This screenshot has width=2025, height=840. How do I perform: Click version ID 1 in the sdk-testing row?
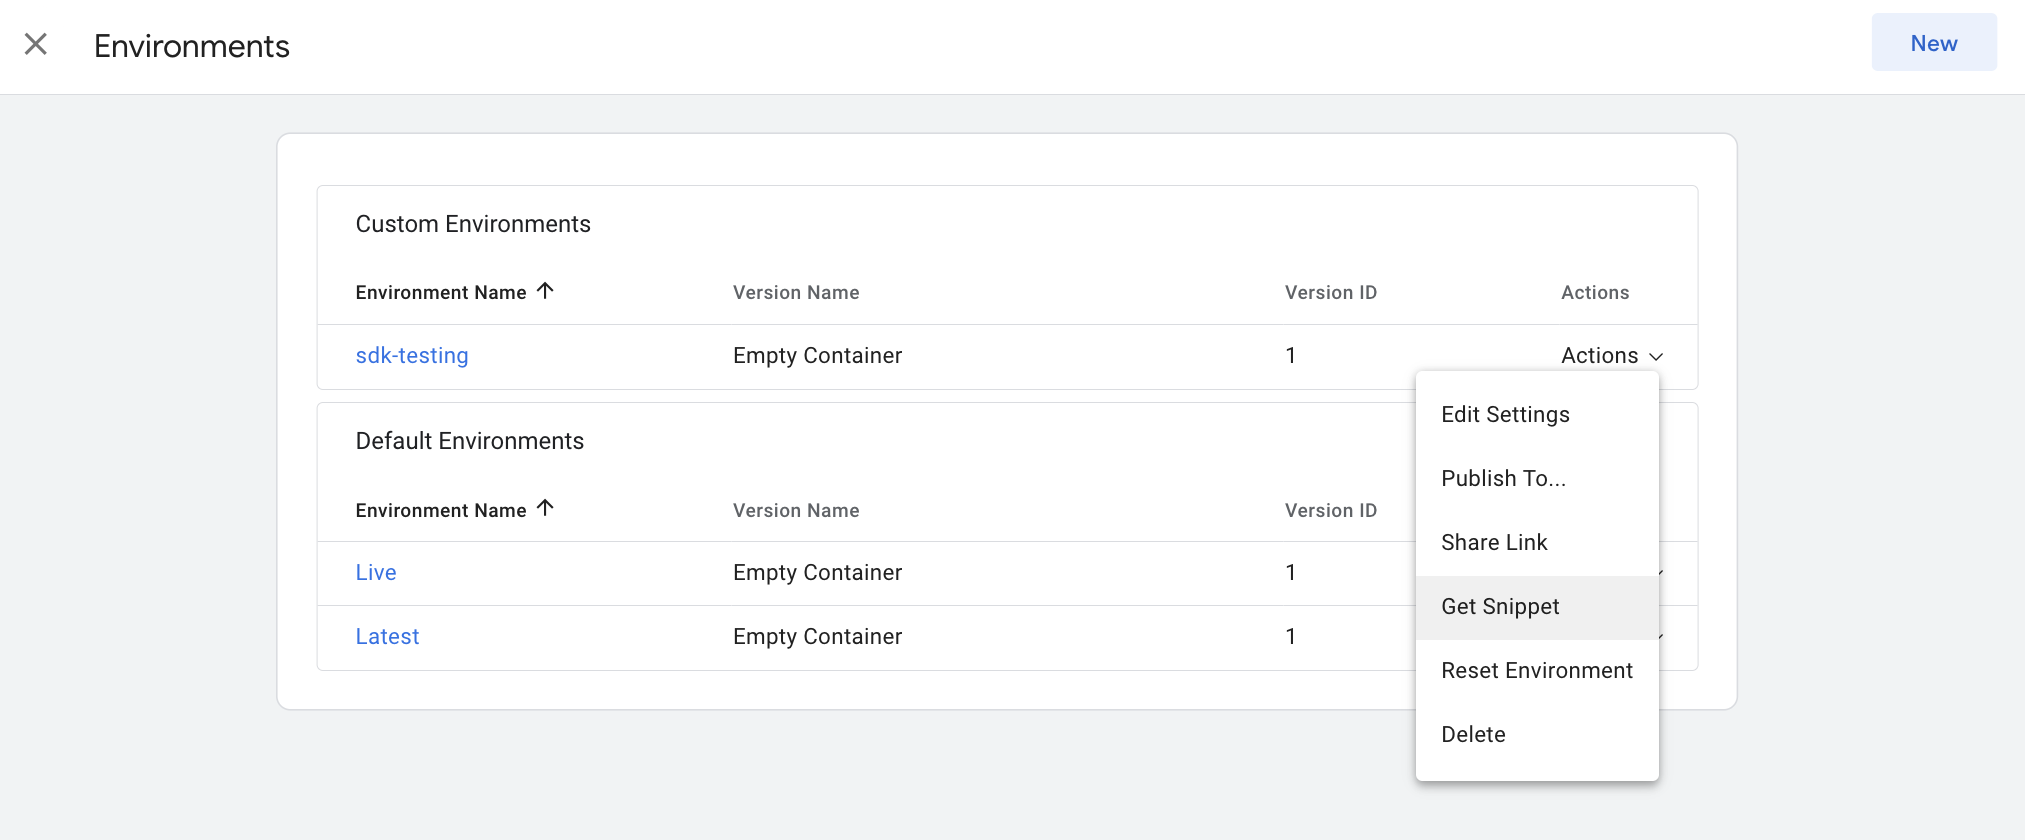pyautogui.click(x=1291, y=356)
